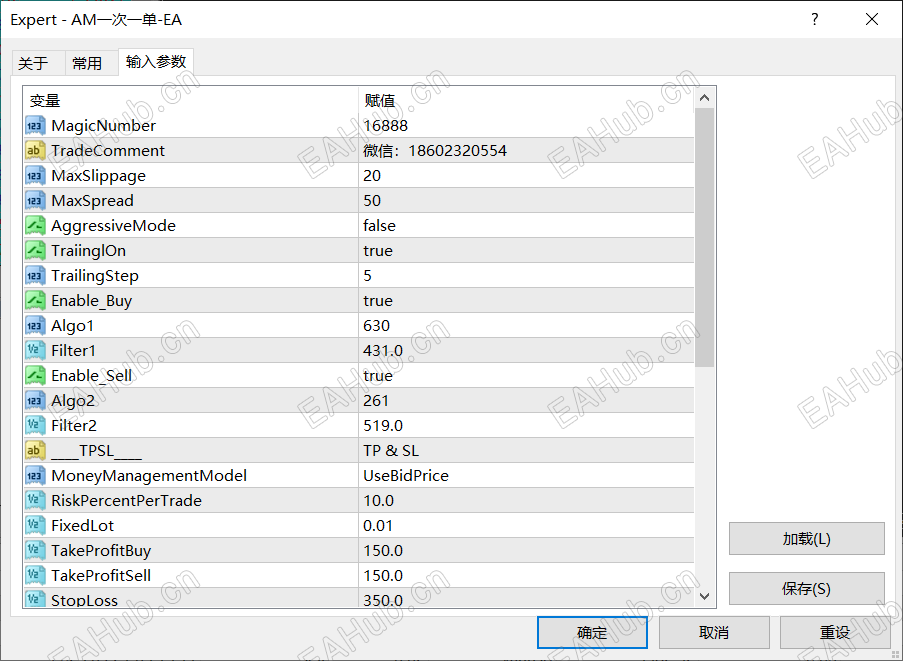Image resolution: width=903 pixels, height=661 pixels.
Task: Click the TrailingStep integer icon
Action: tap(35, 276)
